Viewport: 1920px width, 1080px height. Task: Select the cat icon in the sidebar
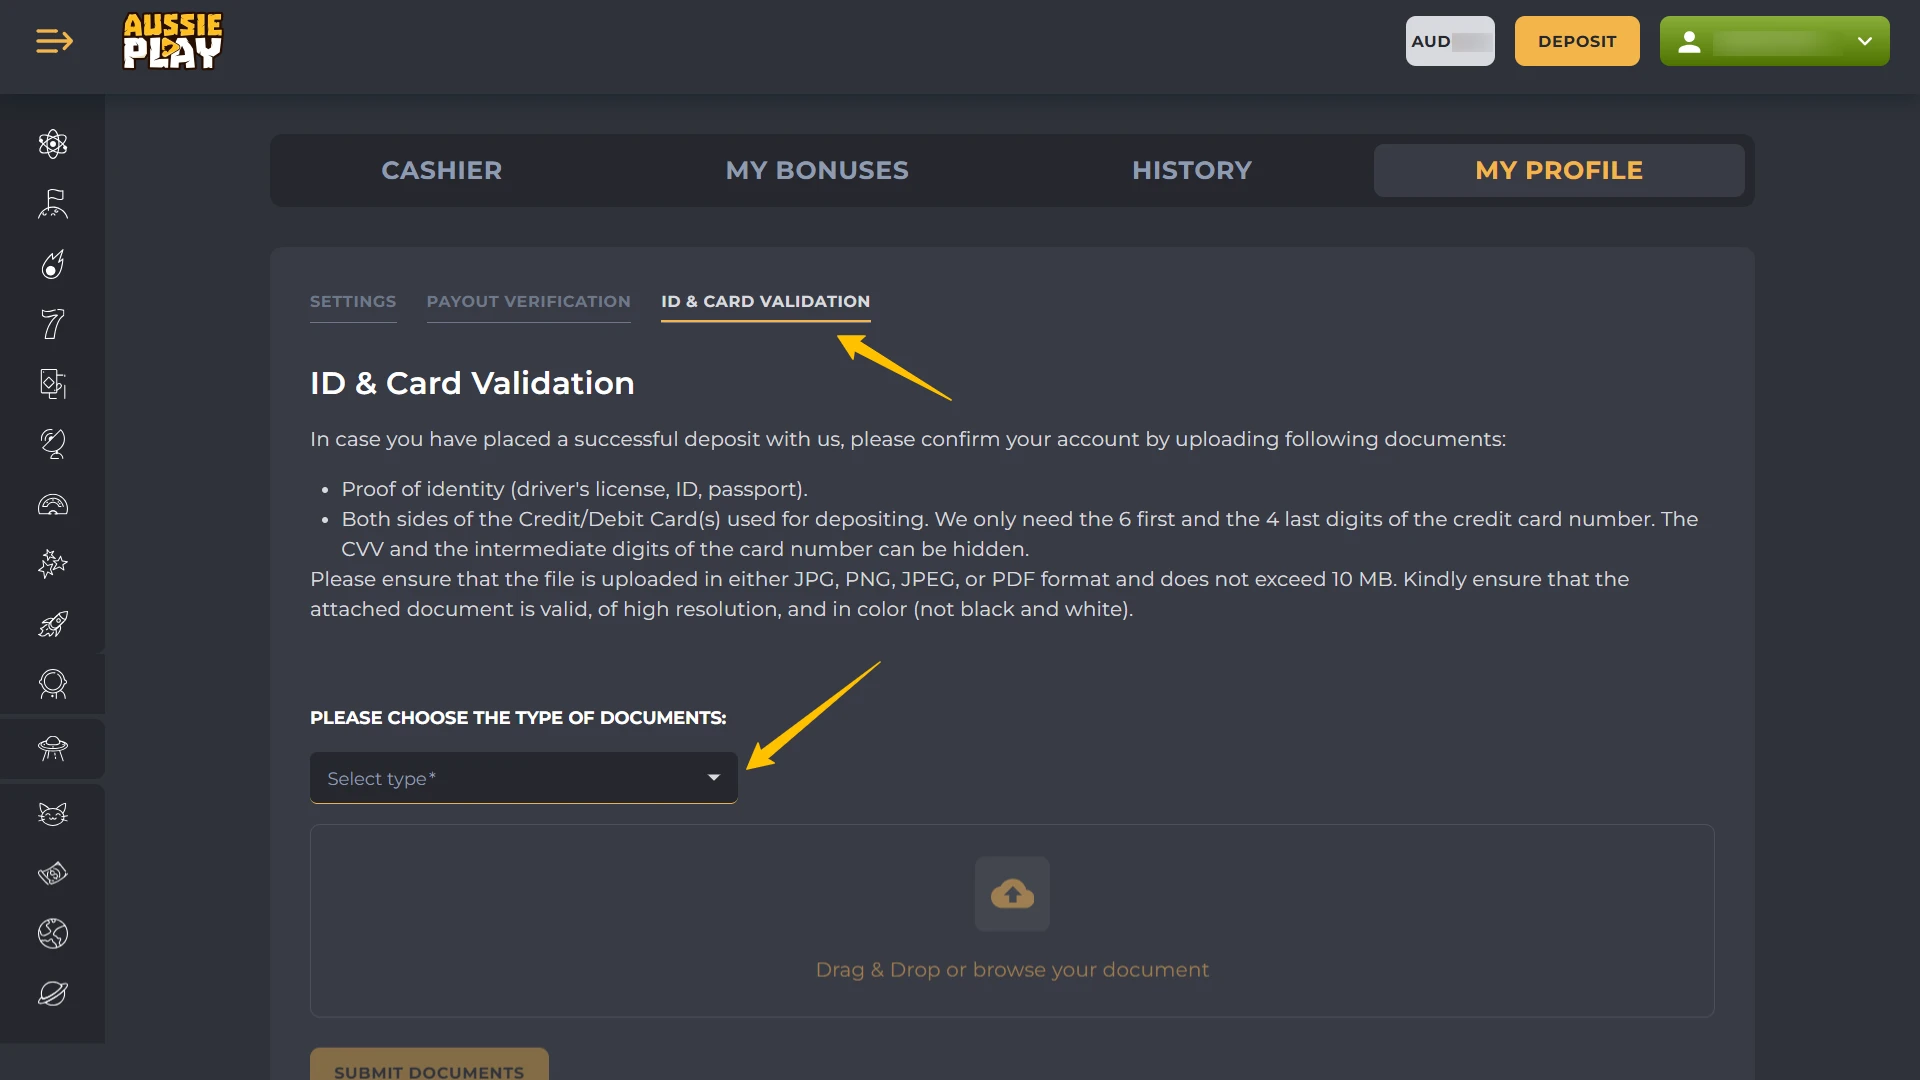click(53, 813)
